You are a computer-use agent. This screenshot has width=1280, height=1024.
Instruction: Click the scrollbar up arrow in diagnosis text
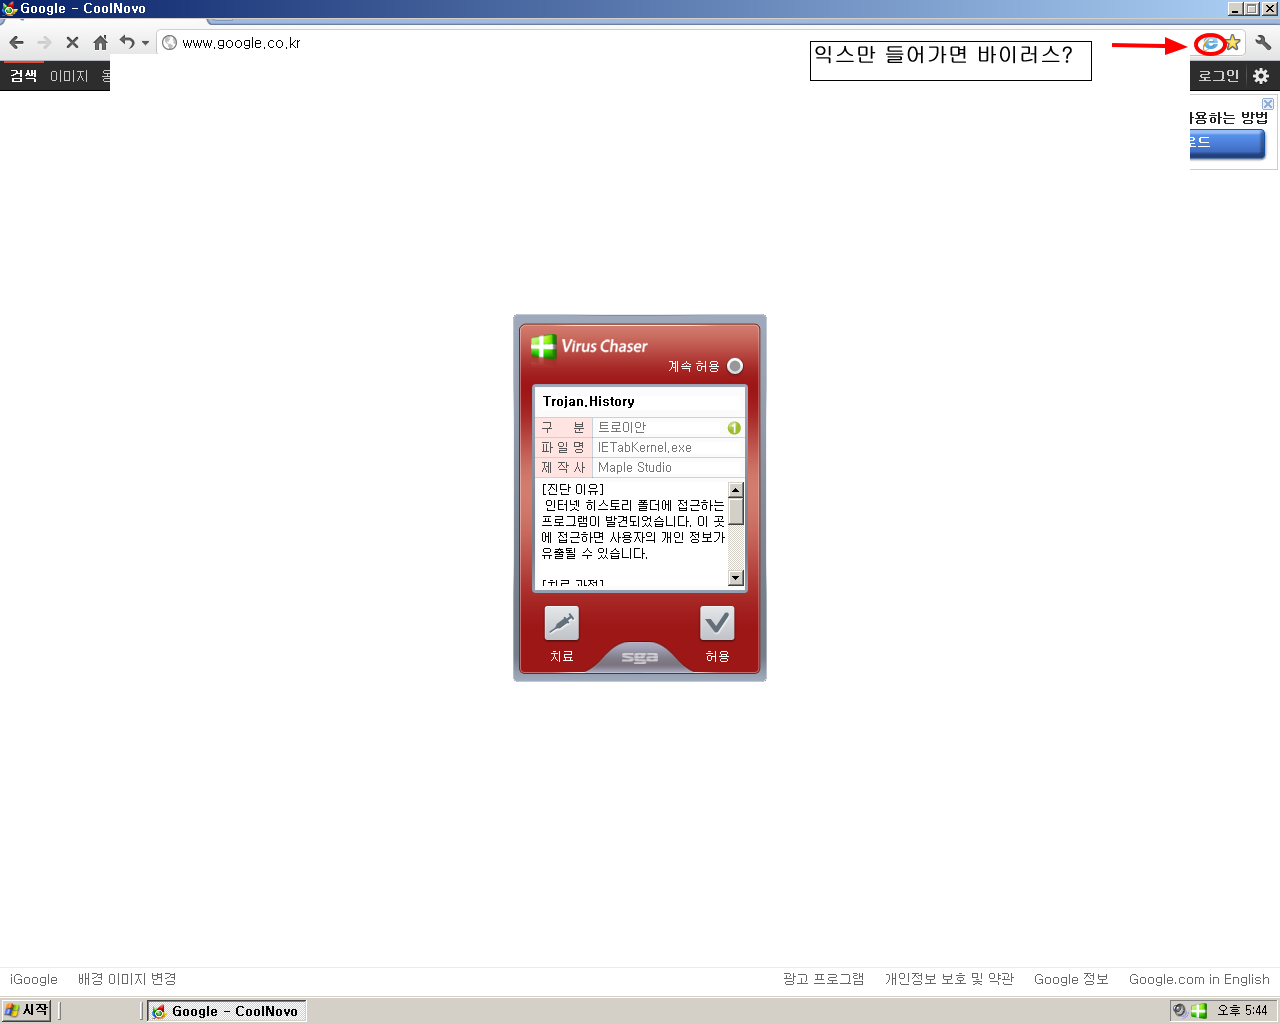(736, 490)
